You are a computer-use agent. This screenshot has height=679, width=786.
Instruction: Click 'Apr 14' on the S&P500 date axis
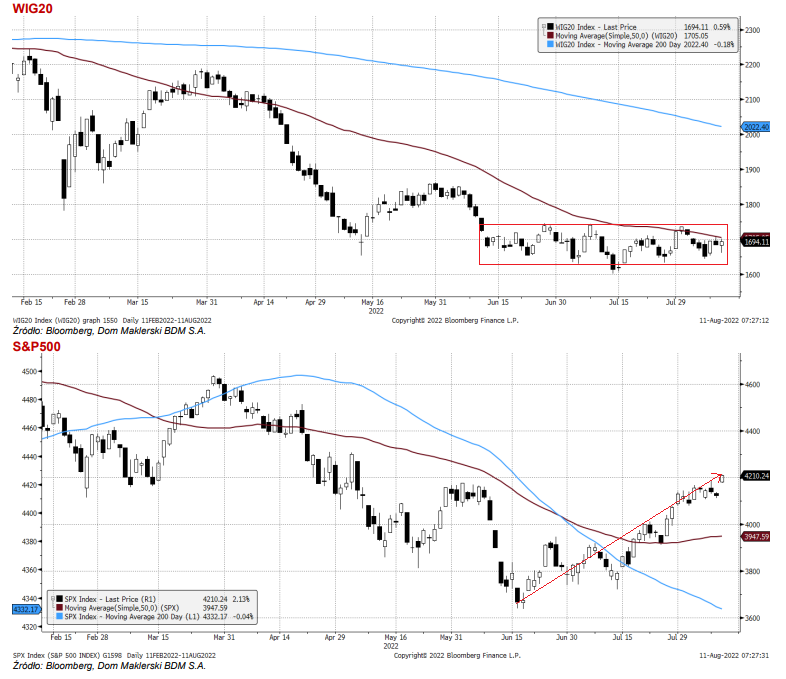tap(279, 637)
